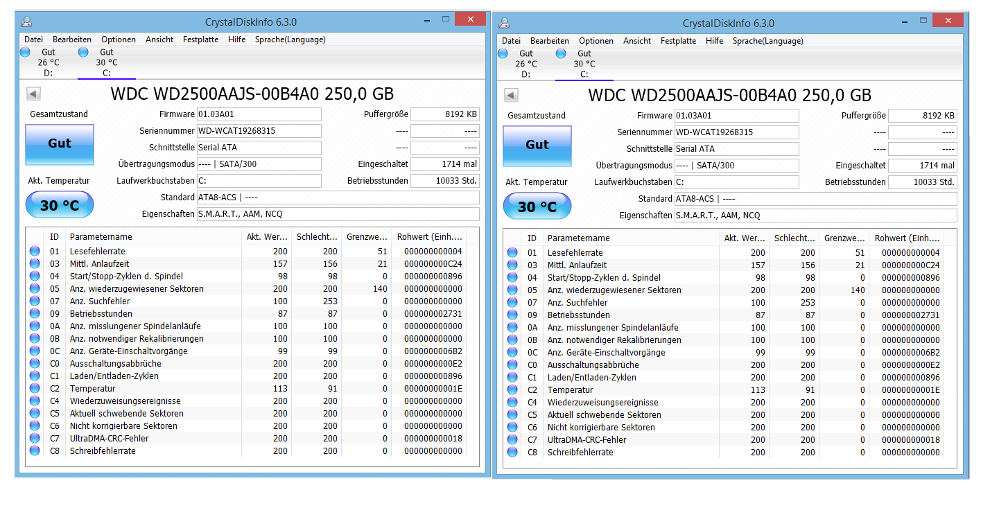The height and width of the screenshot is (517, 999).
Task: Click Anz. Geräte-Einschaltvorgänge orb in left window
Action: [34, 351]
